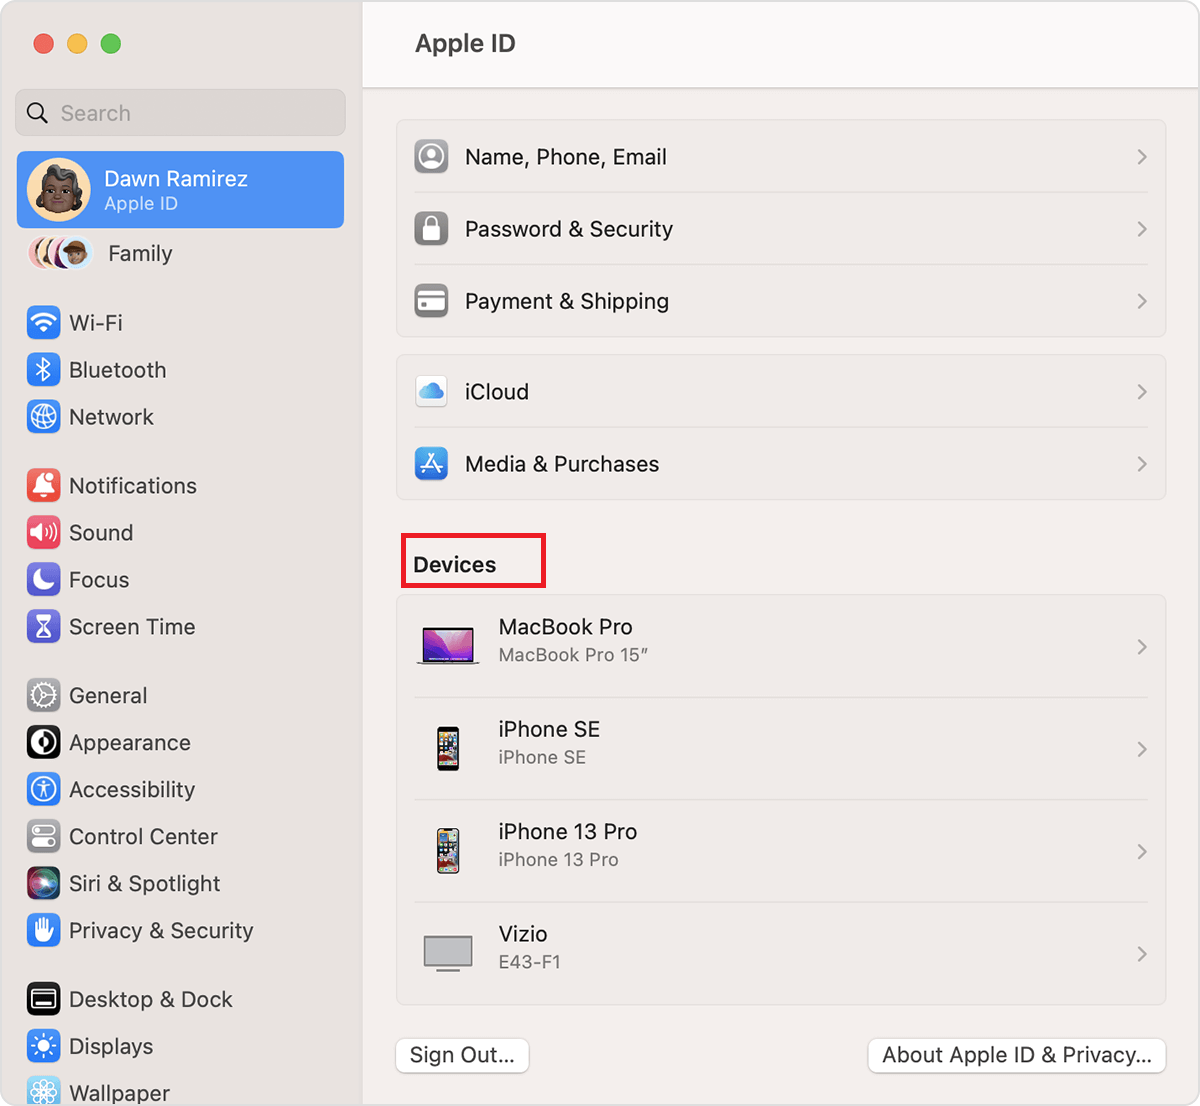Open the Sound speaker icon
This screenshot has width=1200, height=1106.
point(43,533)
